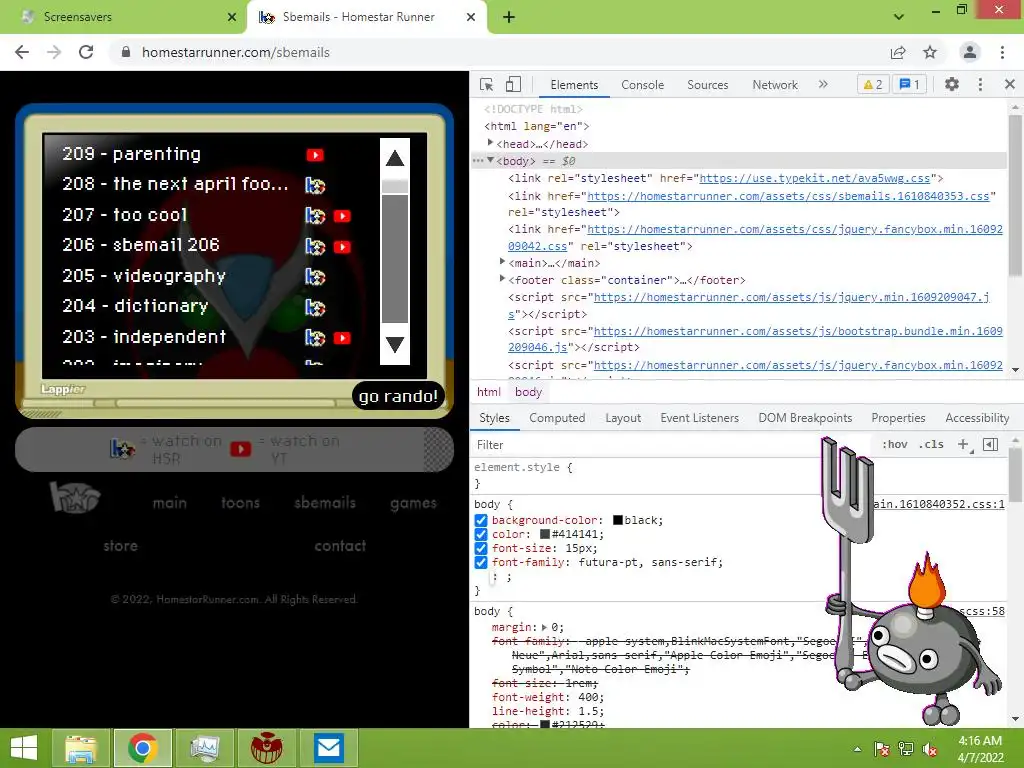1024x768 pixels.
Task: Switch to Console tab
Action: [643, 85]
